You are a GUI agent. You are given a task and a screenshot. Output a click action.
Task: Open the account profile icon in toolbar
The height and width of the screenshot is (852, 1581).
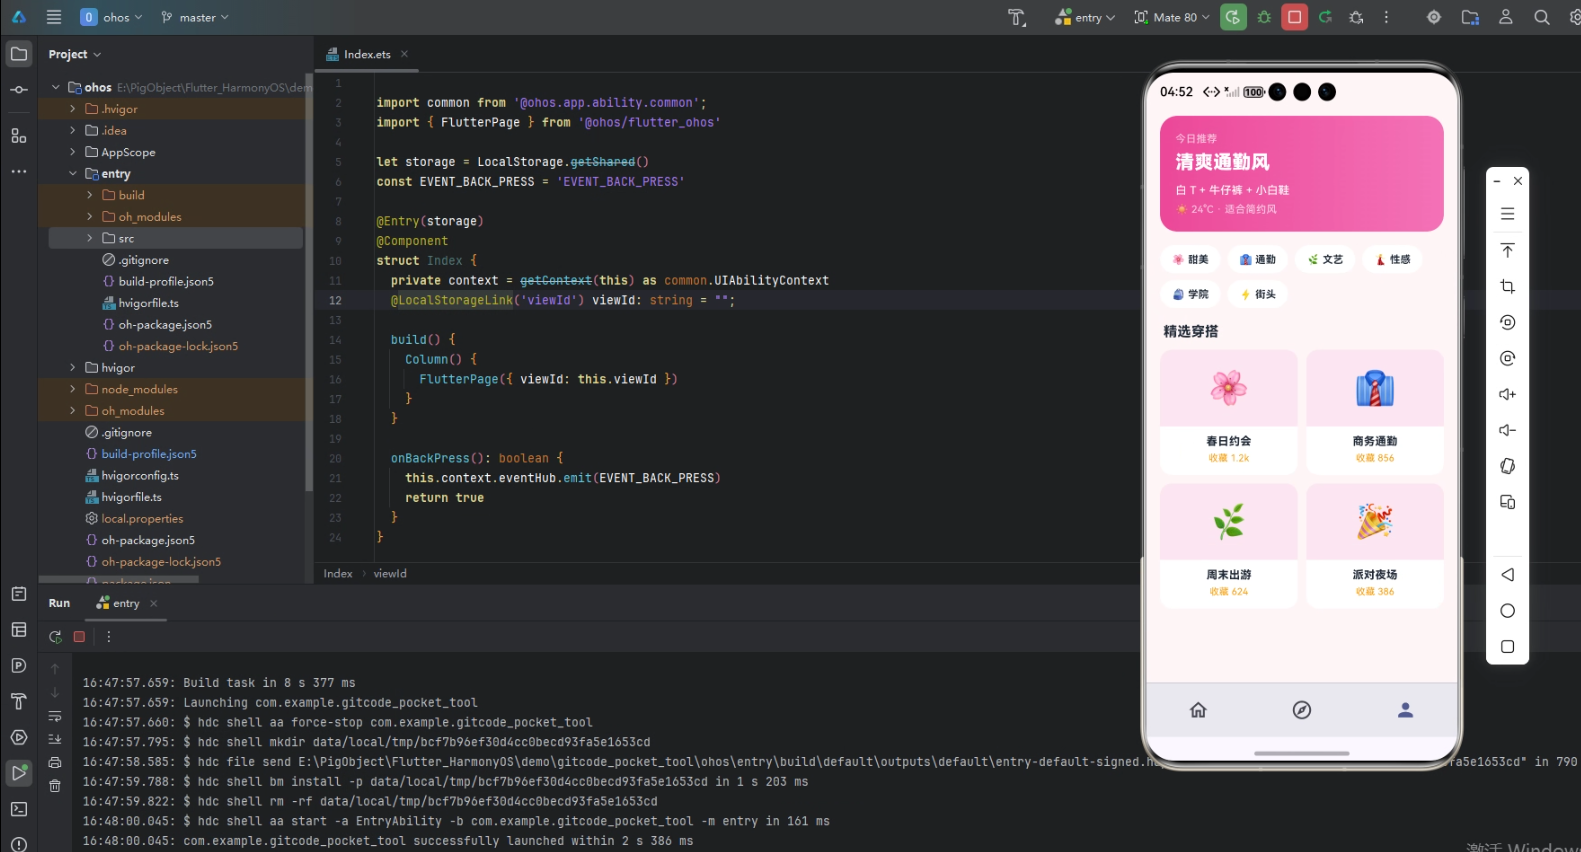coord(1506,17)
